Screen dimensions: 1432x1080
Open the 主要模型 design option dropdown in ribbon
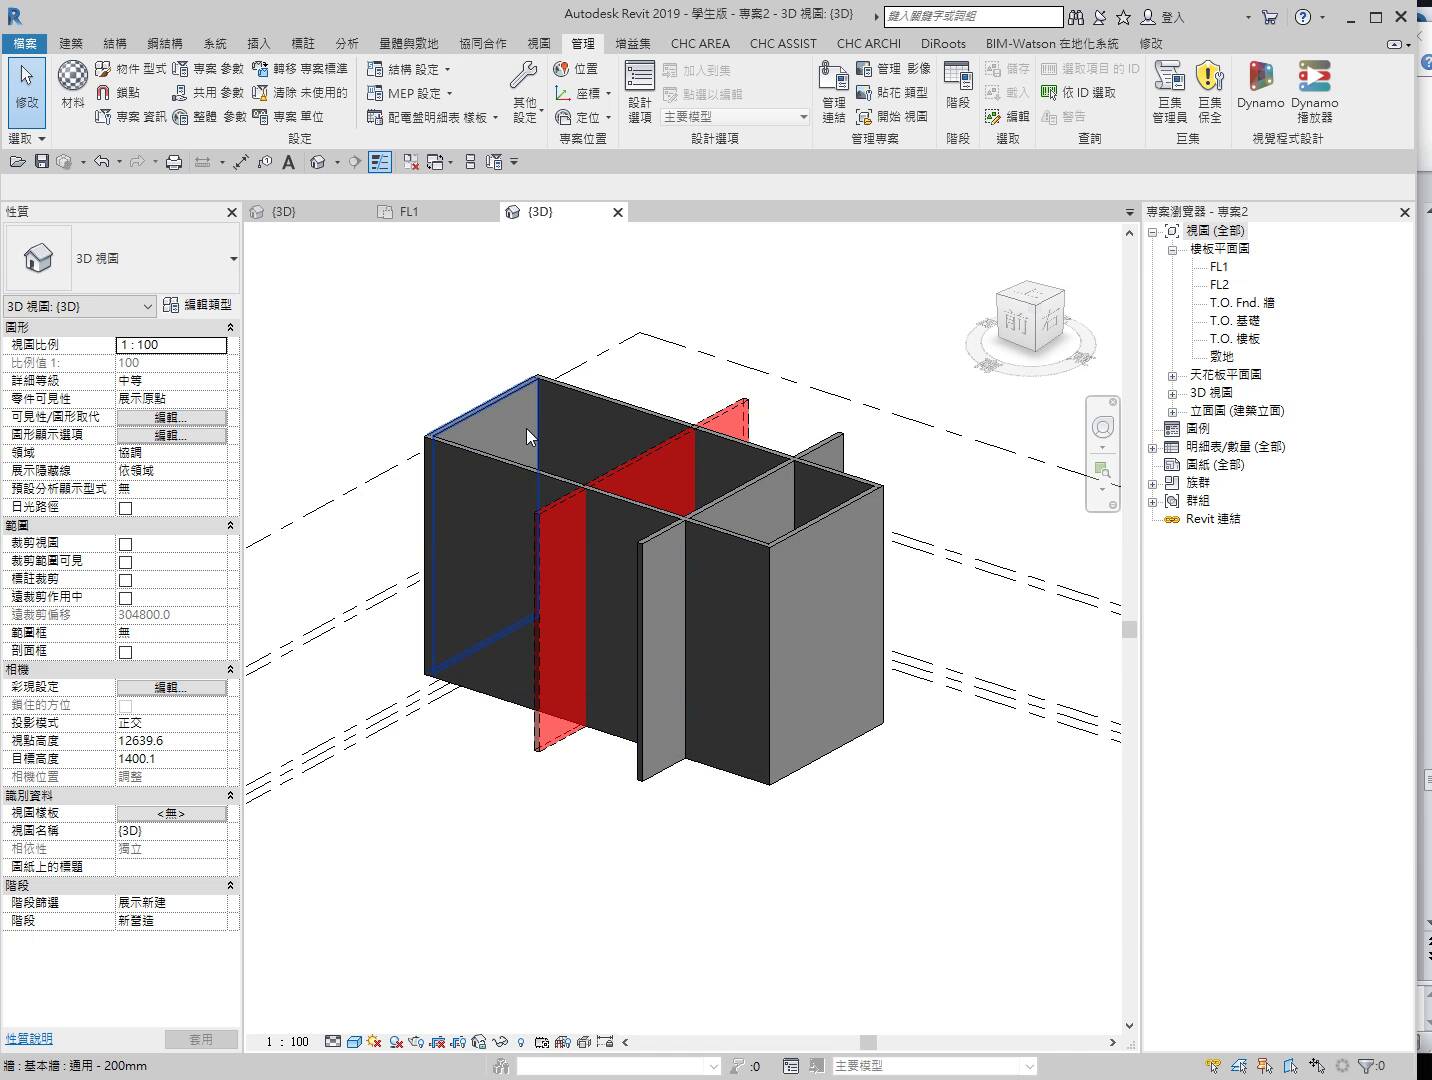pyautogui.click(x=735, y=117)
